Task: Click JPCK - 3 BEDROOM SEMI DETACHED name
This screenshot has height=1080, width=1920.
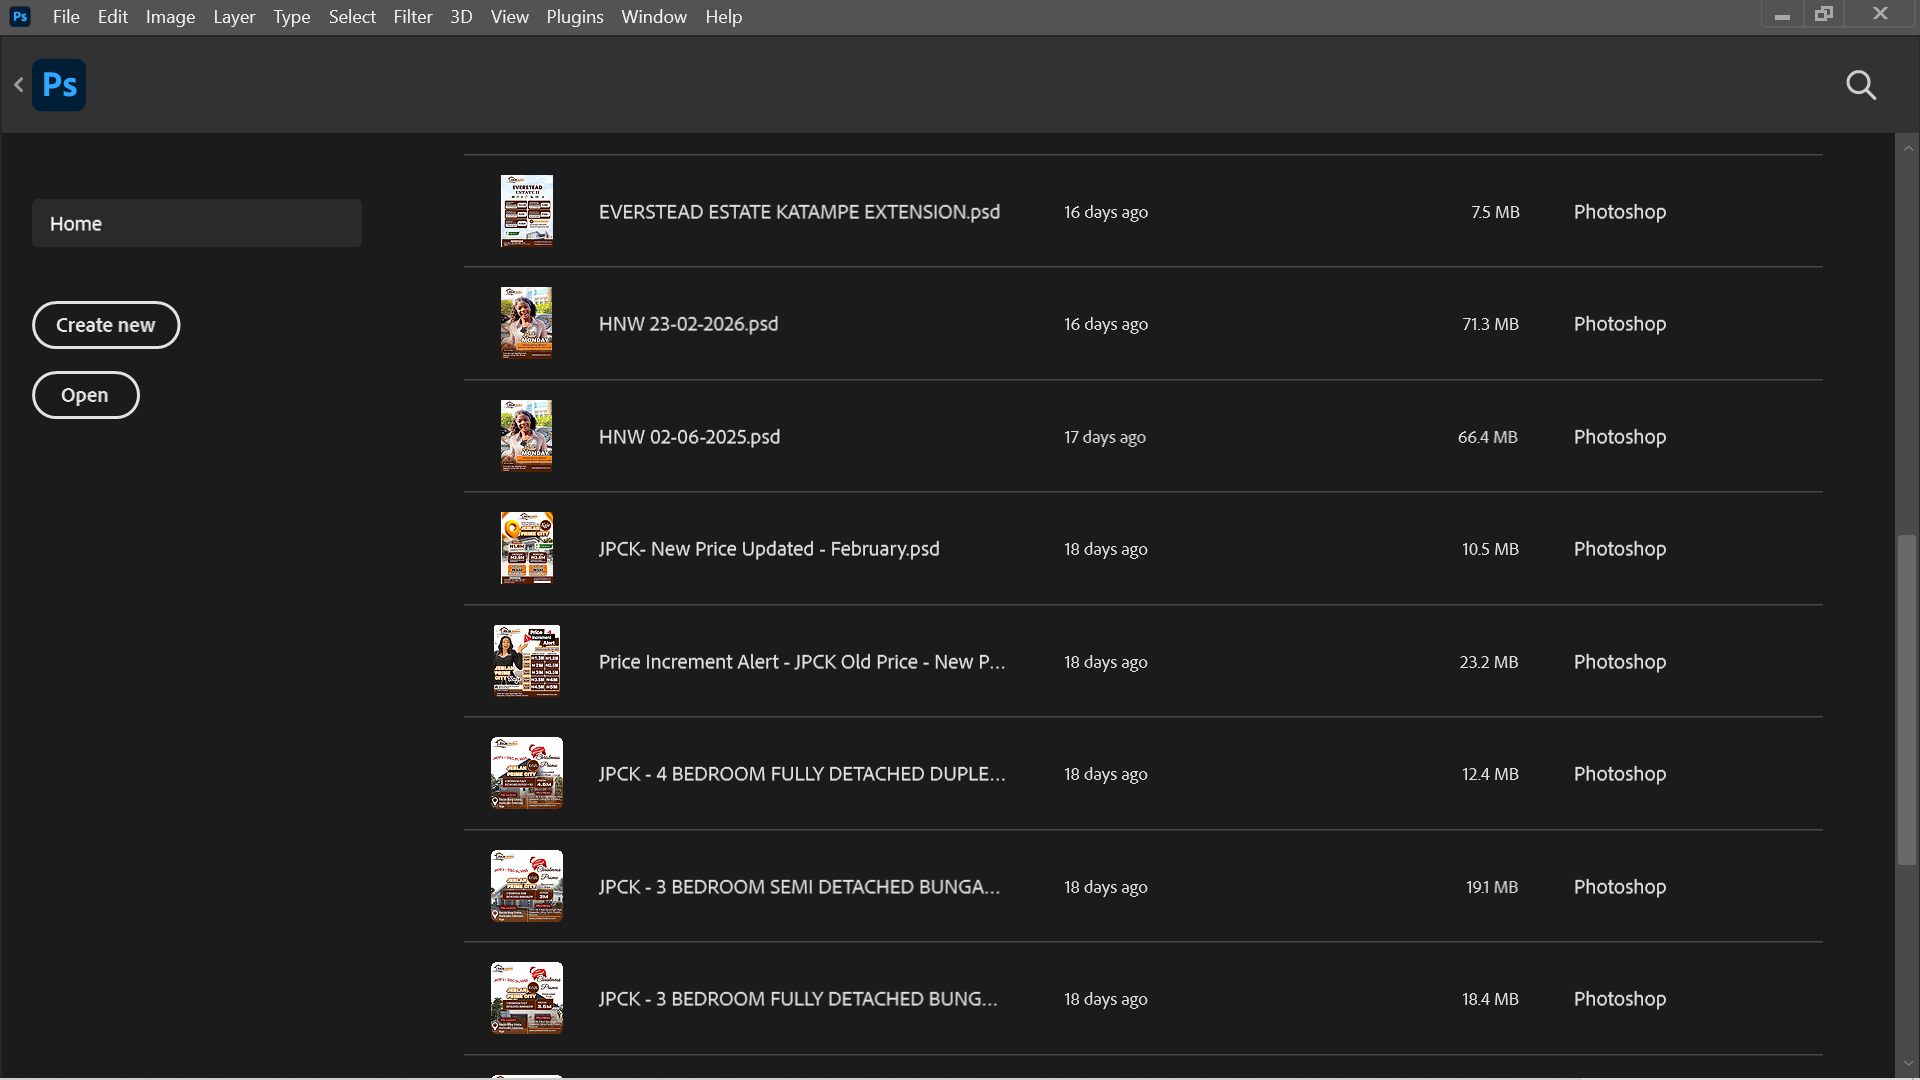Action: (x=799, y=887)
